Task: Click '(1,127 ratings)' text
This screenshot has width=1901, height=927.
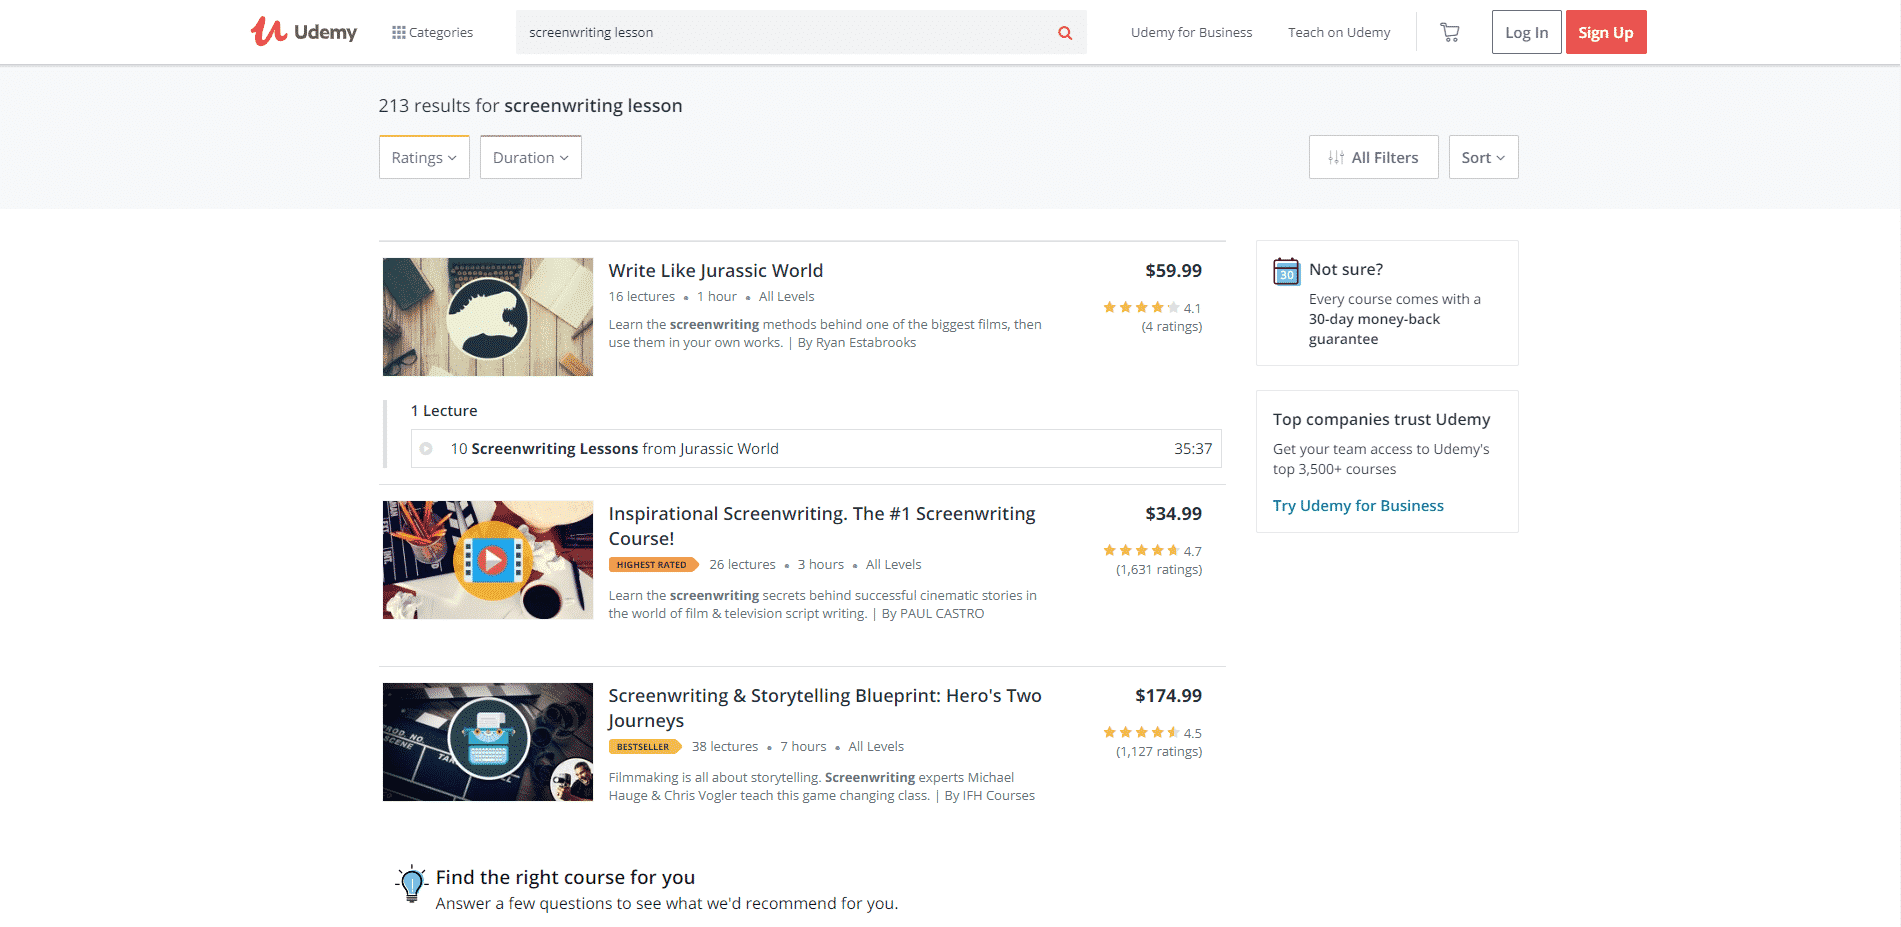Action: [x=1159, y=752]
